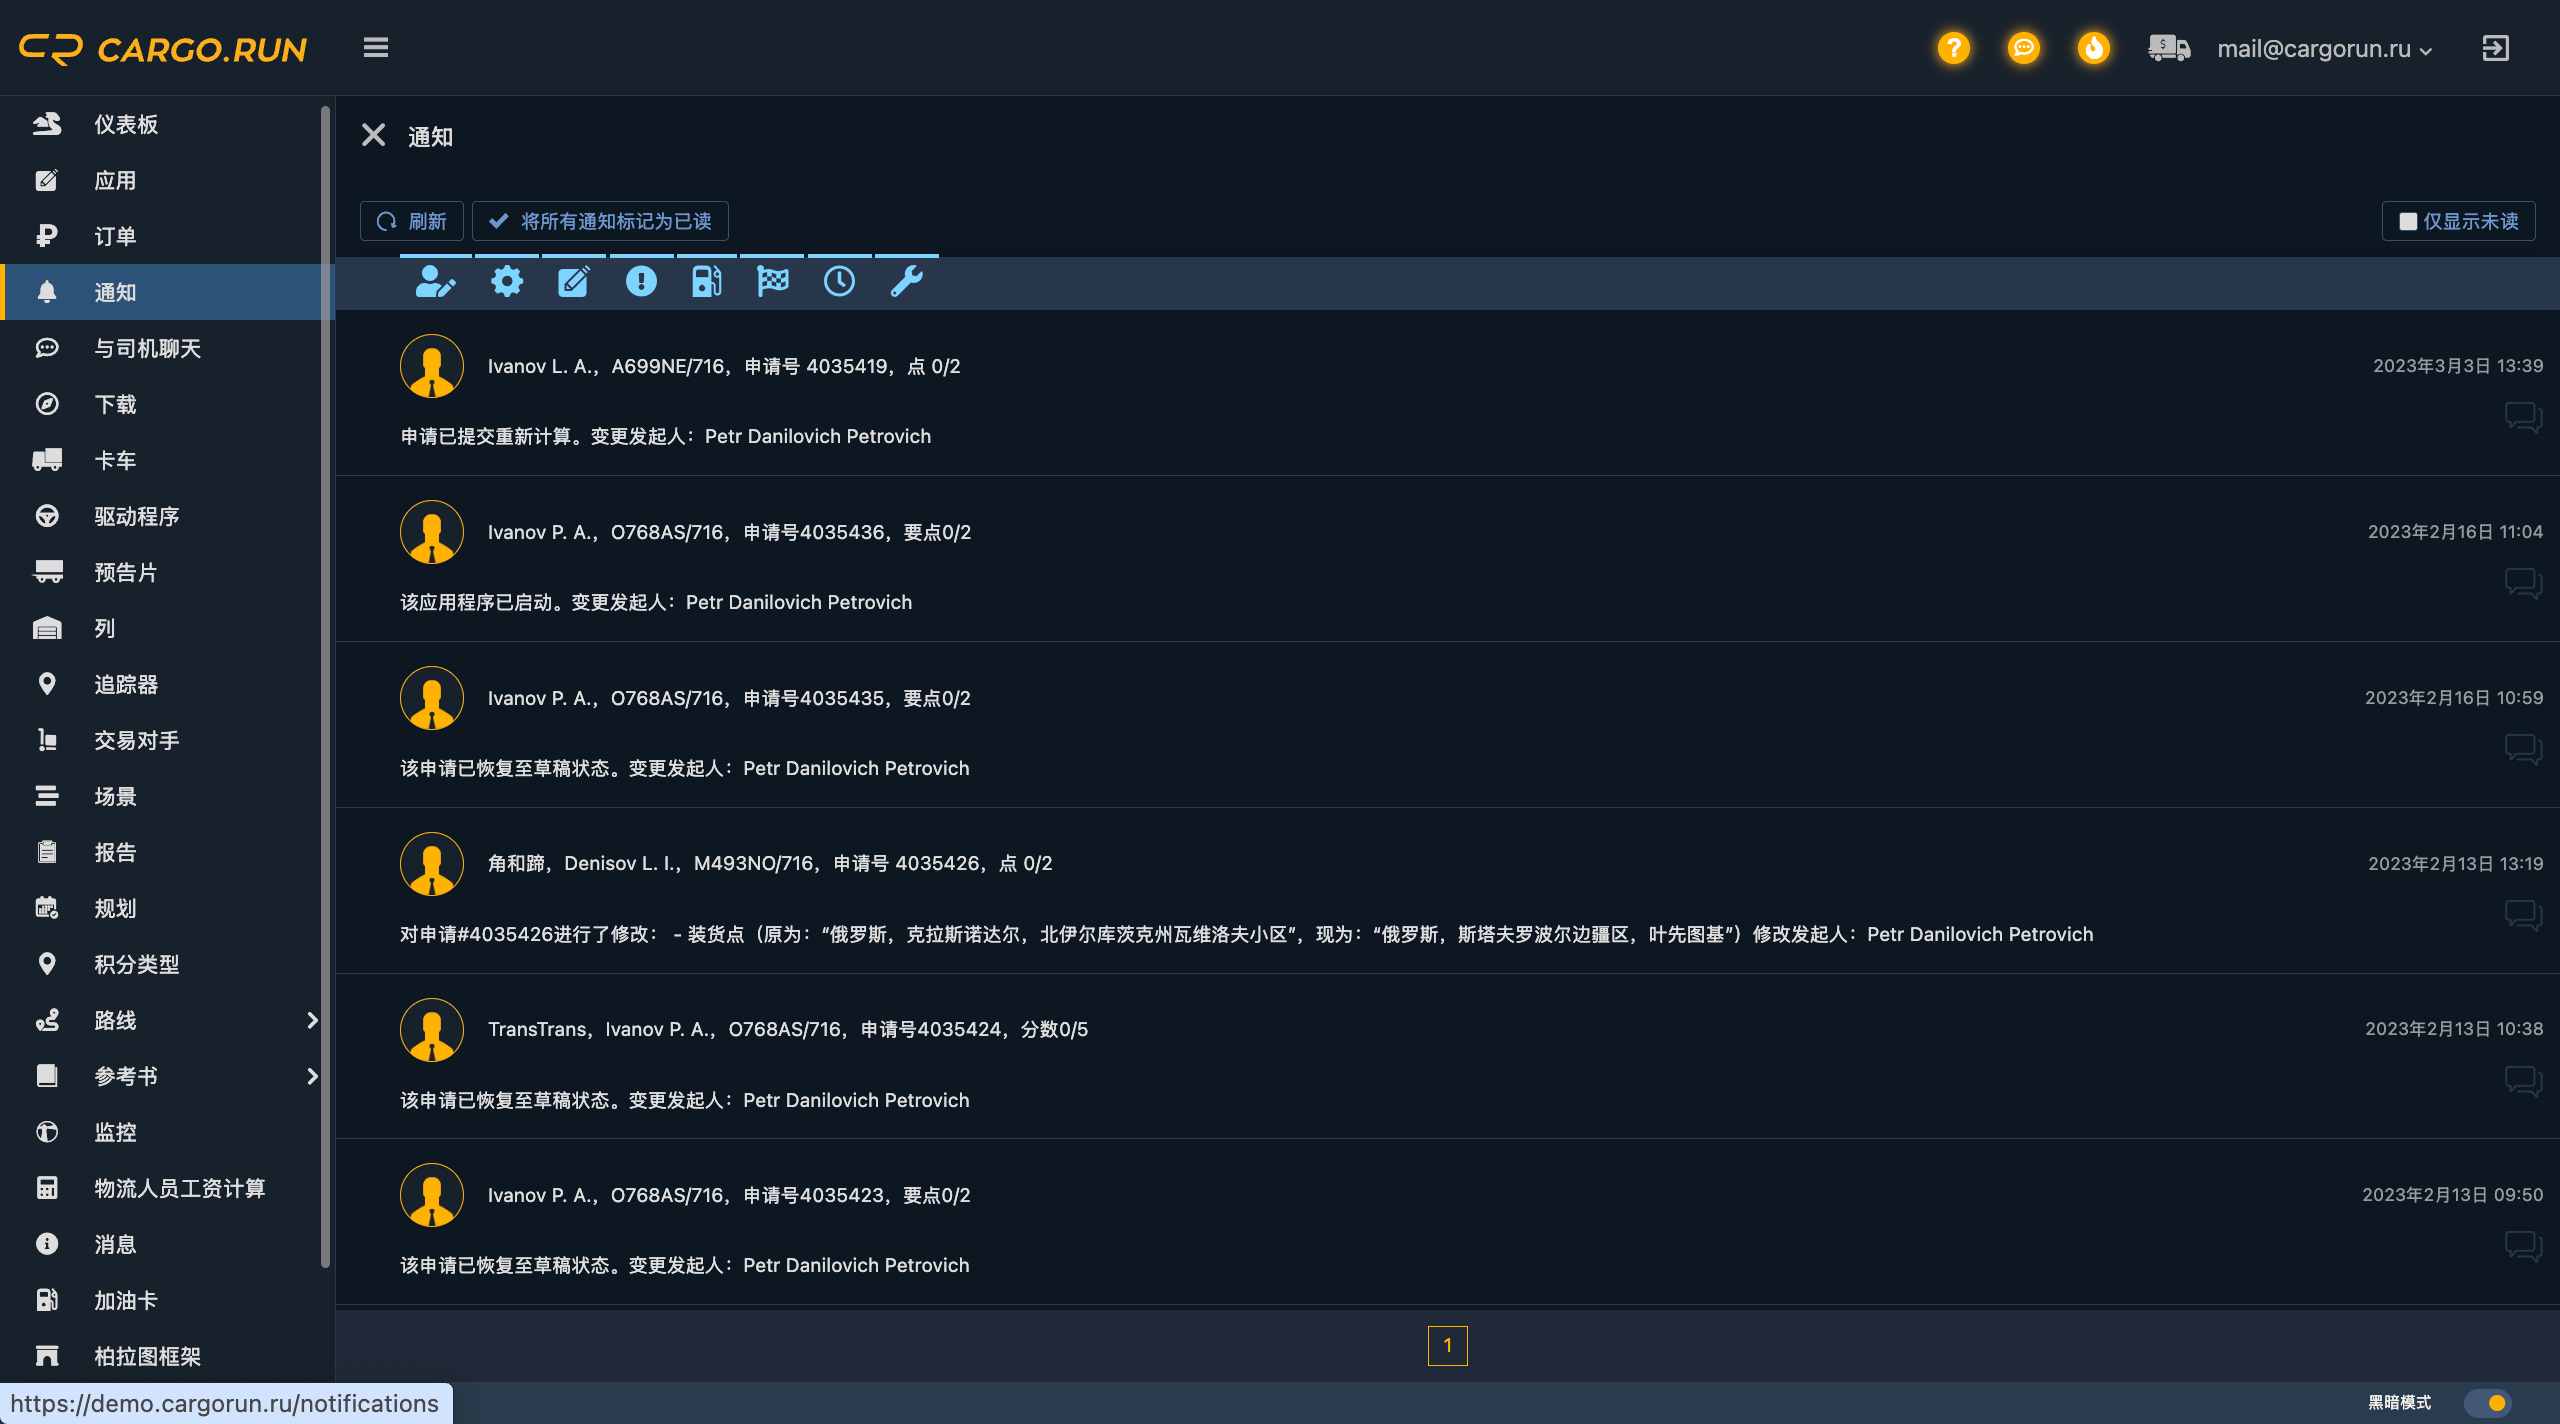Select the checkered flag filter icon

[773, 282]
